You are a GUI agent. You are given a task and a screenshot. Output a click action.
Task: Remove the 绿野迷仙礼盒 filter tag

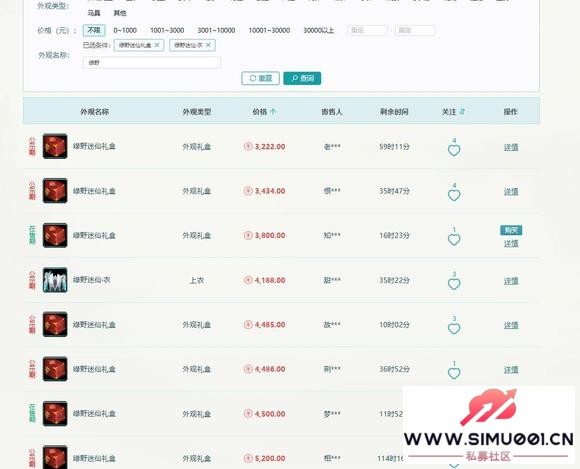(157, 45)
